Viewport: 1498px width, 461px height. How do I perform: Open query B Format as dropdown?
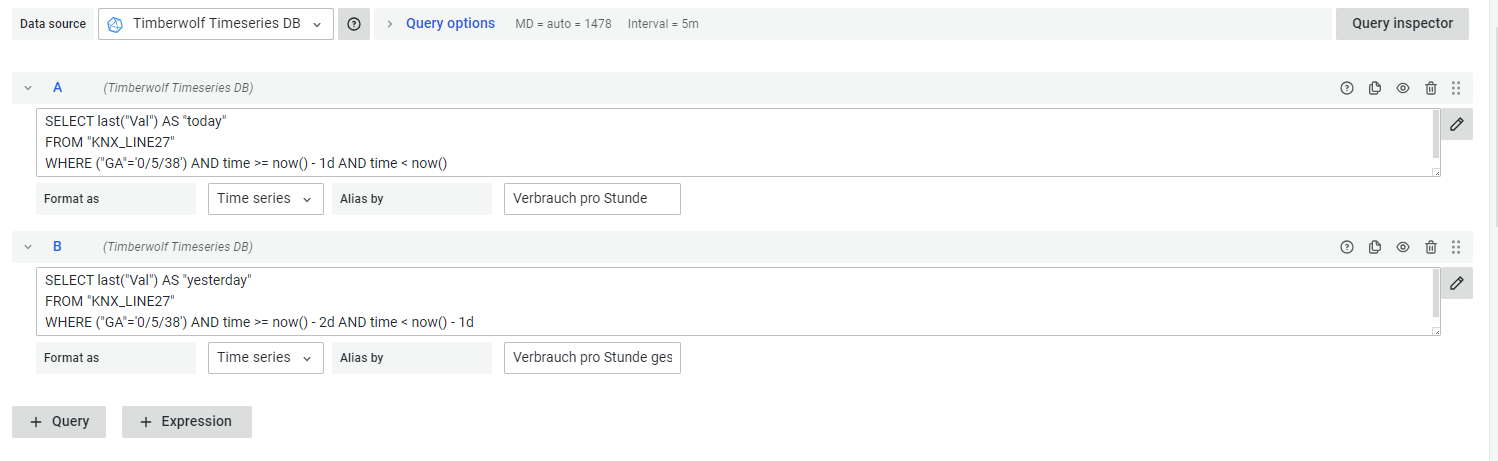pyautogui.click(x=265, y=358)
